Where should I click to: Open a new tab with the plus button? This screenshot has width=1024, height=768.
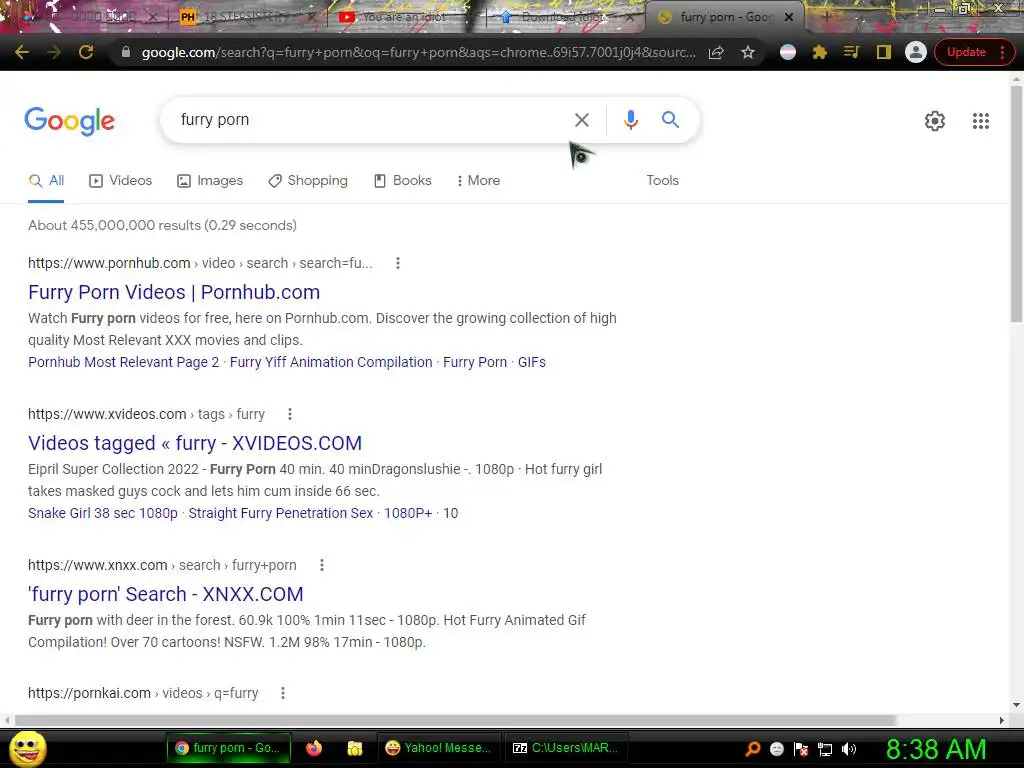(x=827, y=17)
